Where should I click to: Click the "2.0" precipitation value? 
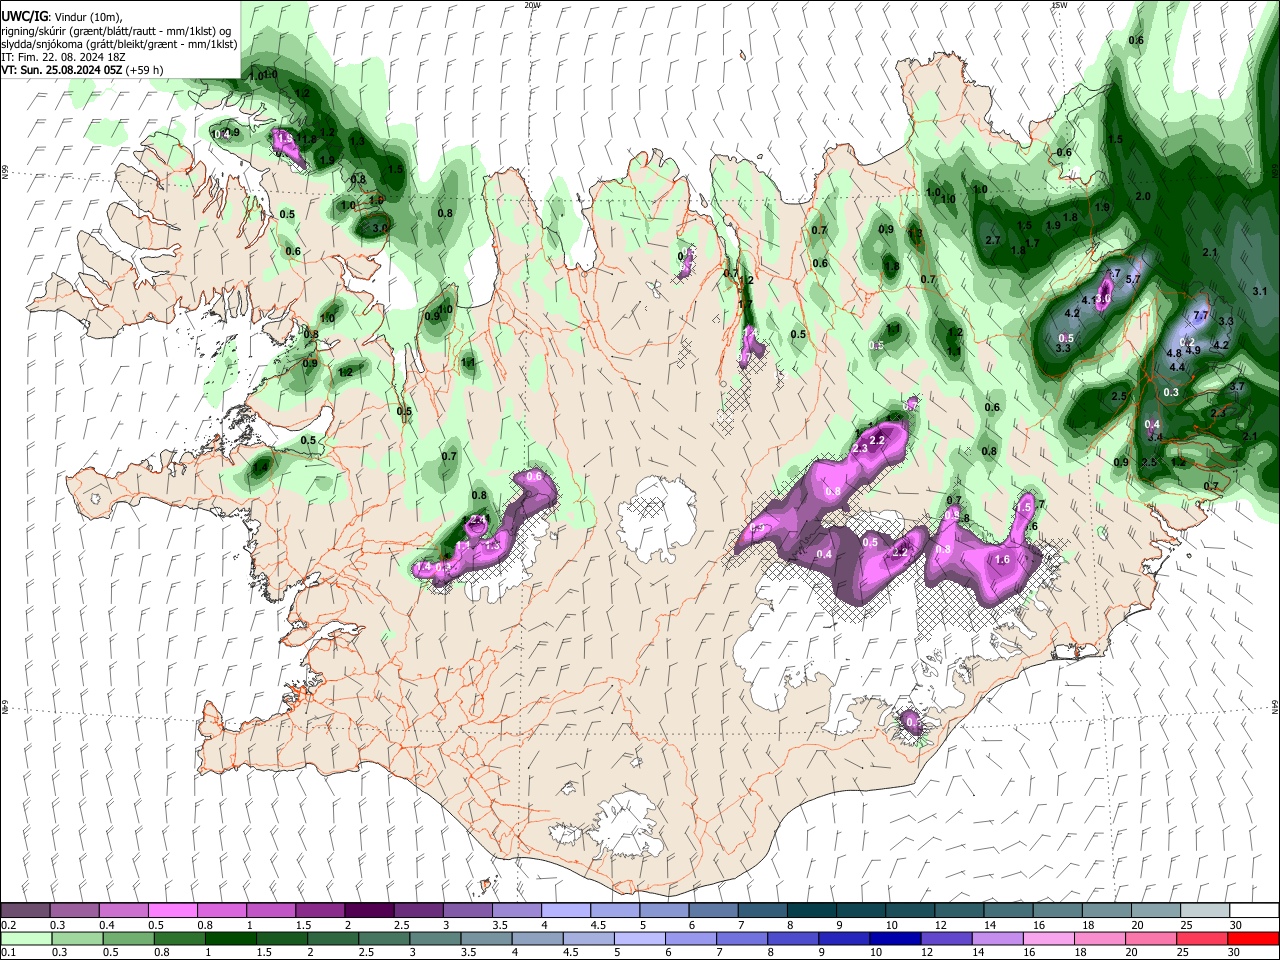[x=1143, y=197]
